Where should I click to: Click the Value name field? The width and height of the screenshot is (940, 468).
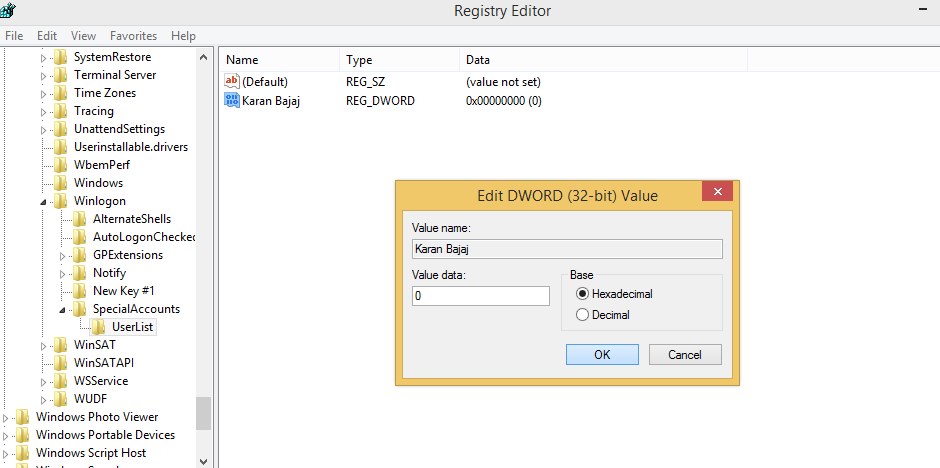pyautogui.click(x=567, y=249)
